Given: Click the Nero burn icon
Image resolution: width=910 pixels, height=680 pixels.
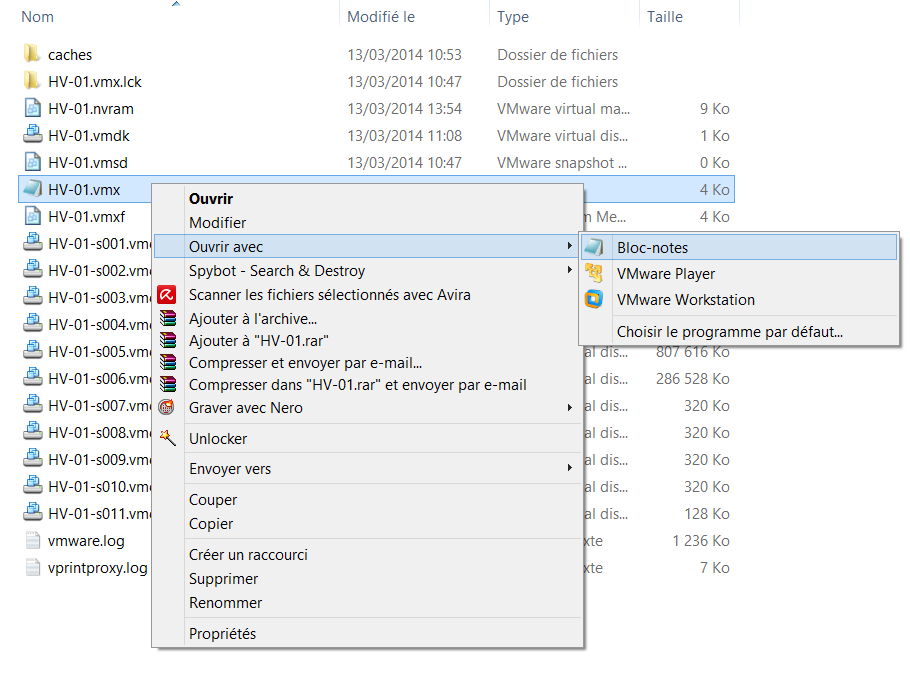Looking at the screenshot, I should click(x=167, y=407).
